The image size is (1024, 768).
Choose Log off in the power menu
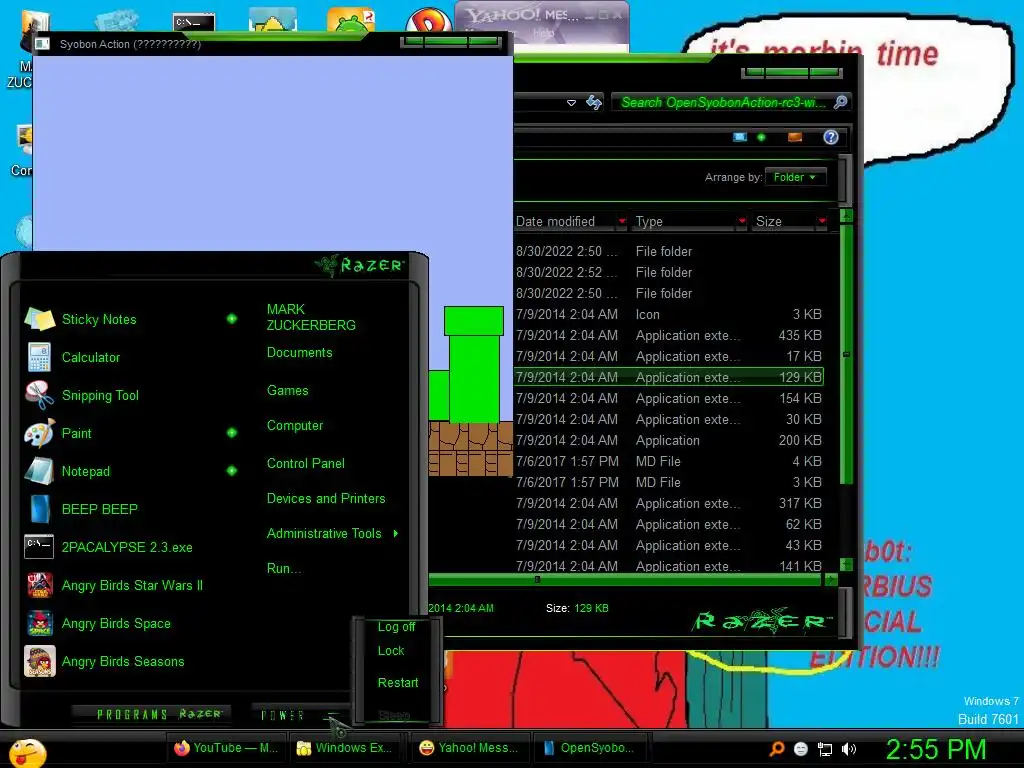pos(396,627)
